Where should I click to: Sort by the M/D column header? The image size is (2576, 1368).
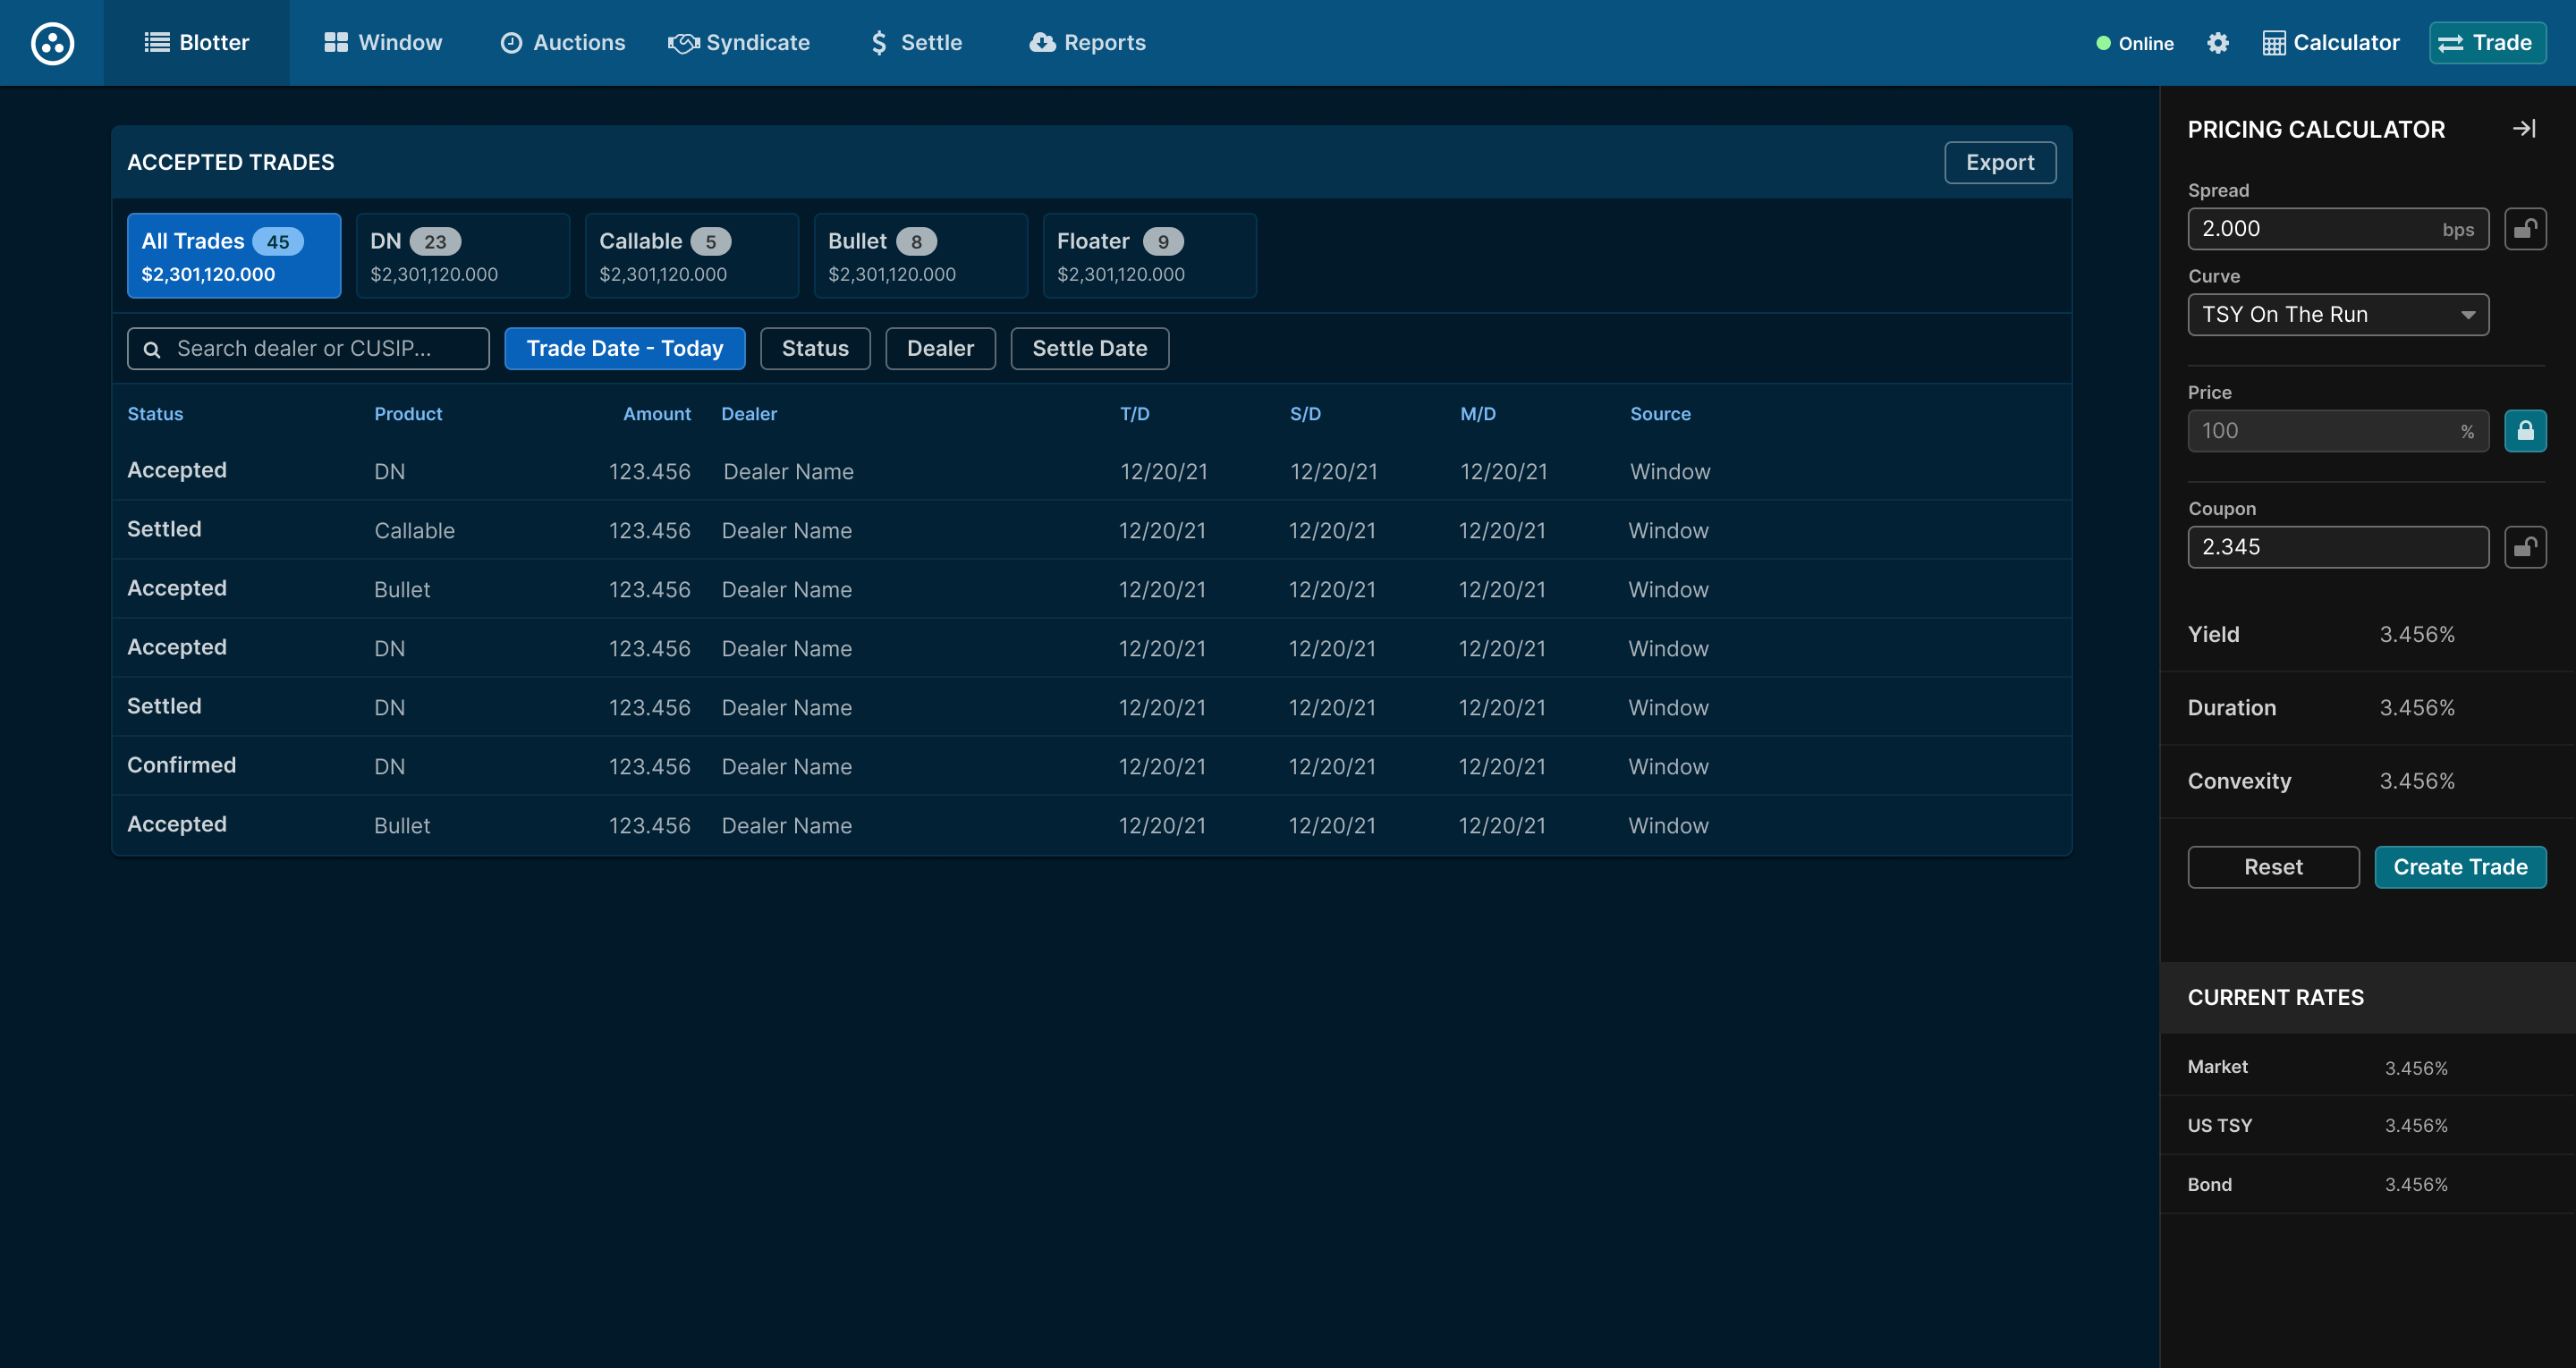[1478, 414]
